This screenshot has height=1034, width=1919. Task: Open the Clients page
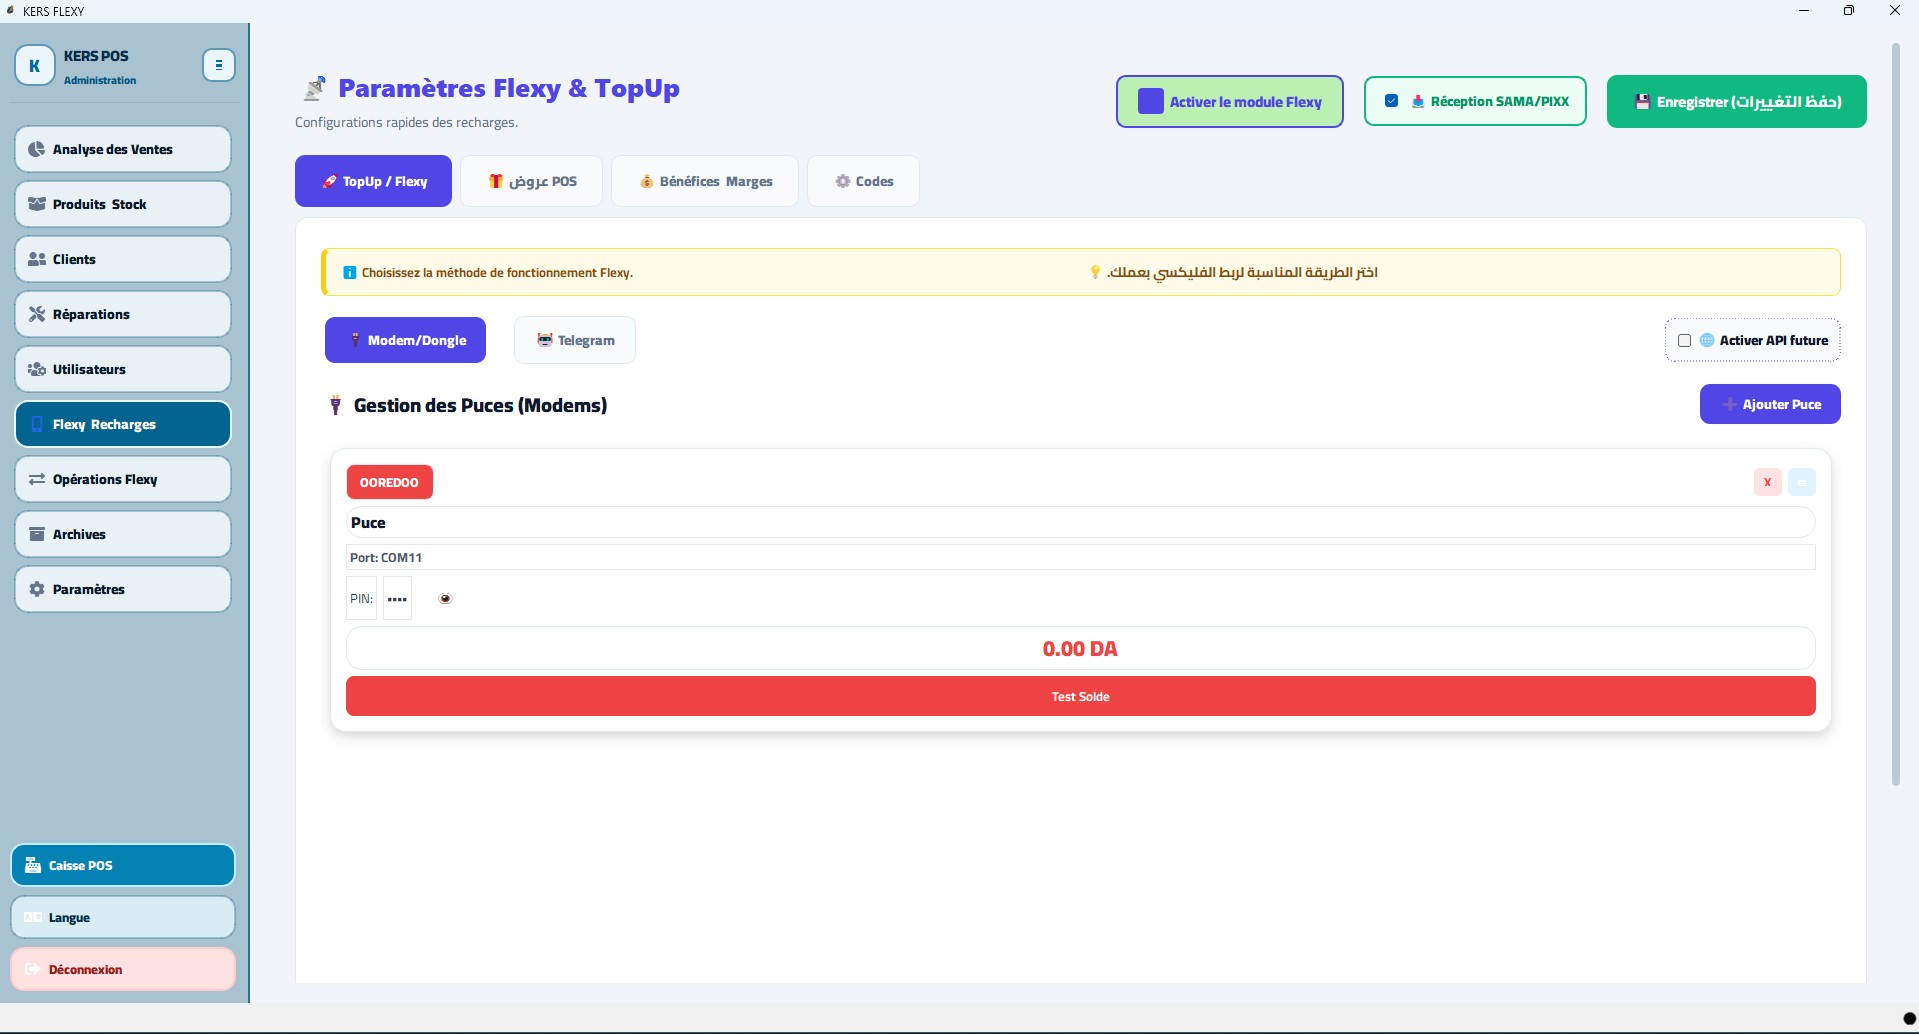(123, 259)
